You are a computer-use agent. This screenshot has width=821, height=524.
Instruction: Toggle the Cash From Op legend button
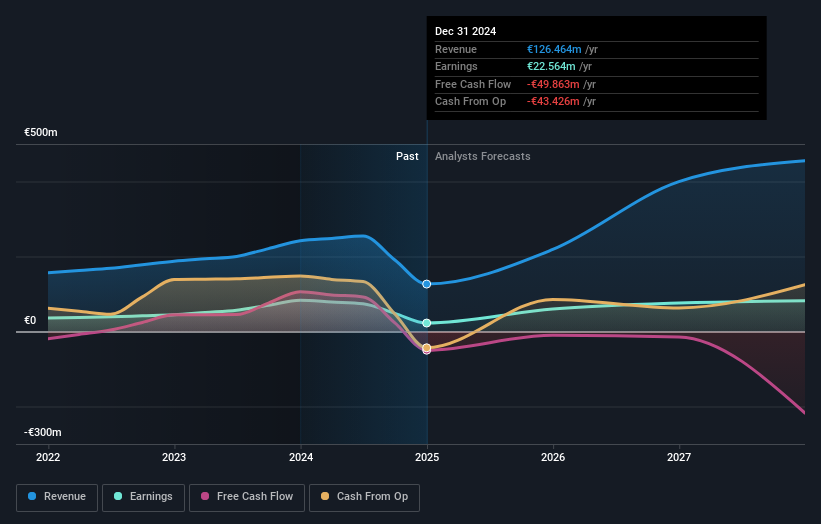tap(364, 497)
